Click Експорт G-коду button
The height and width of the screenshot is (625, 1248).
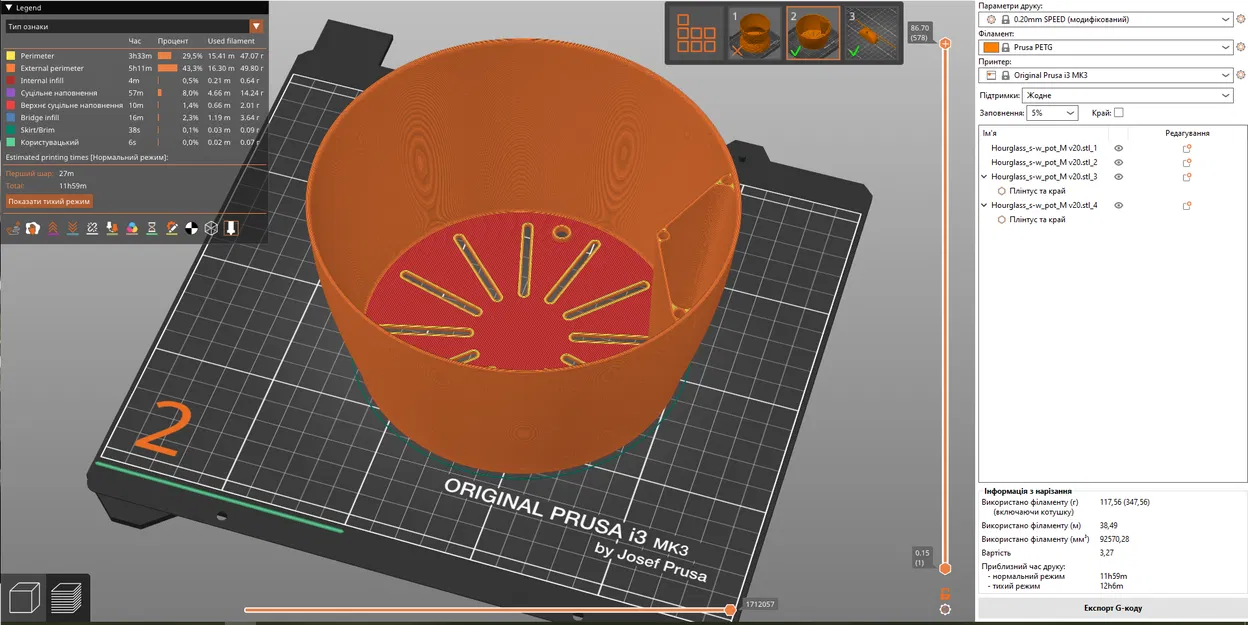coord(1112,608)
